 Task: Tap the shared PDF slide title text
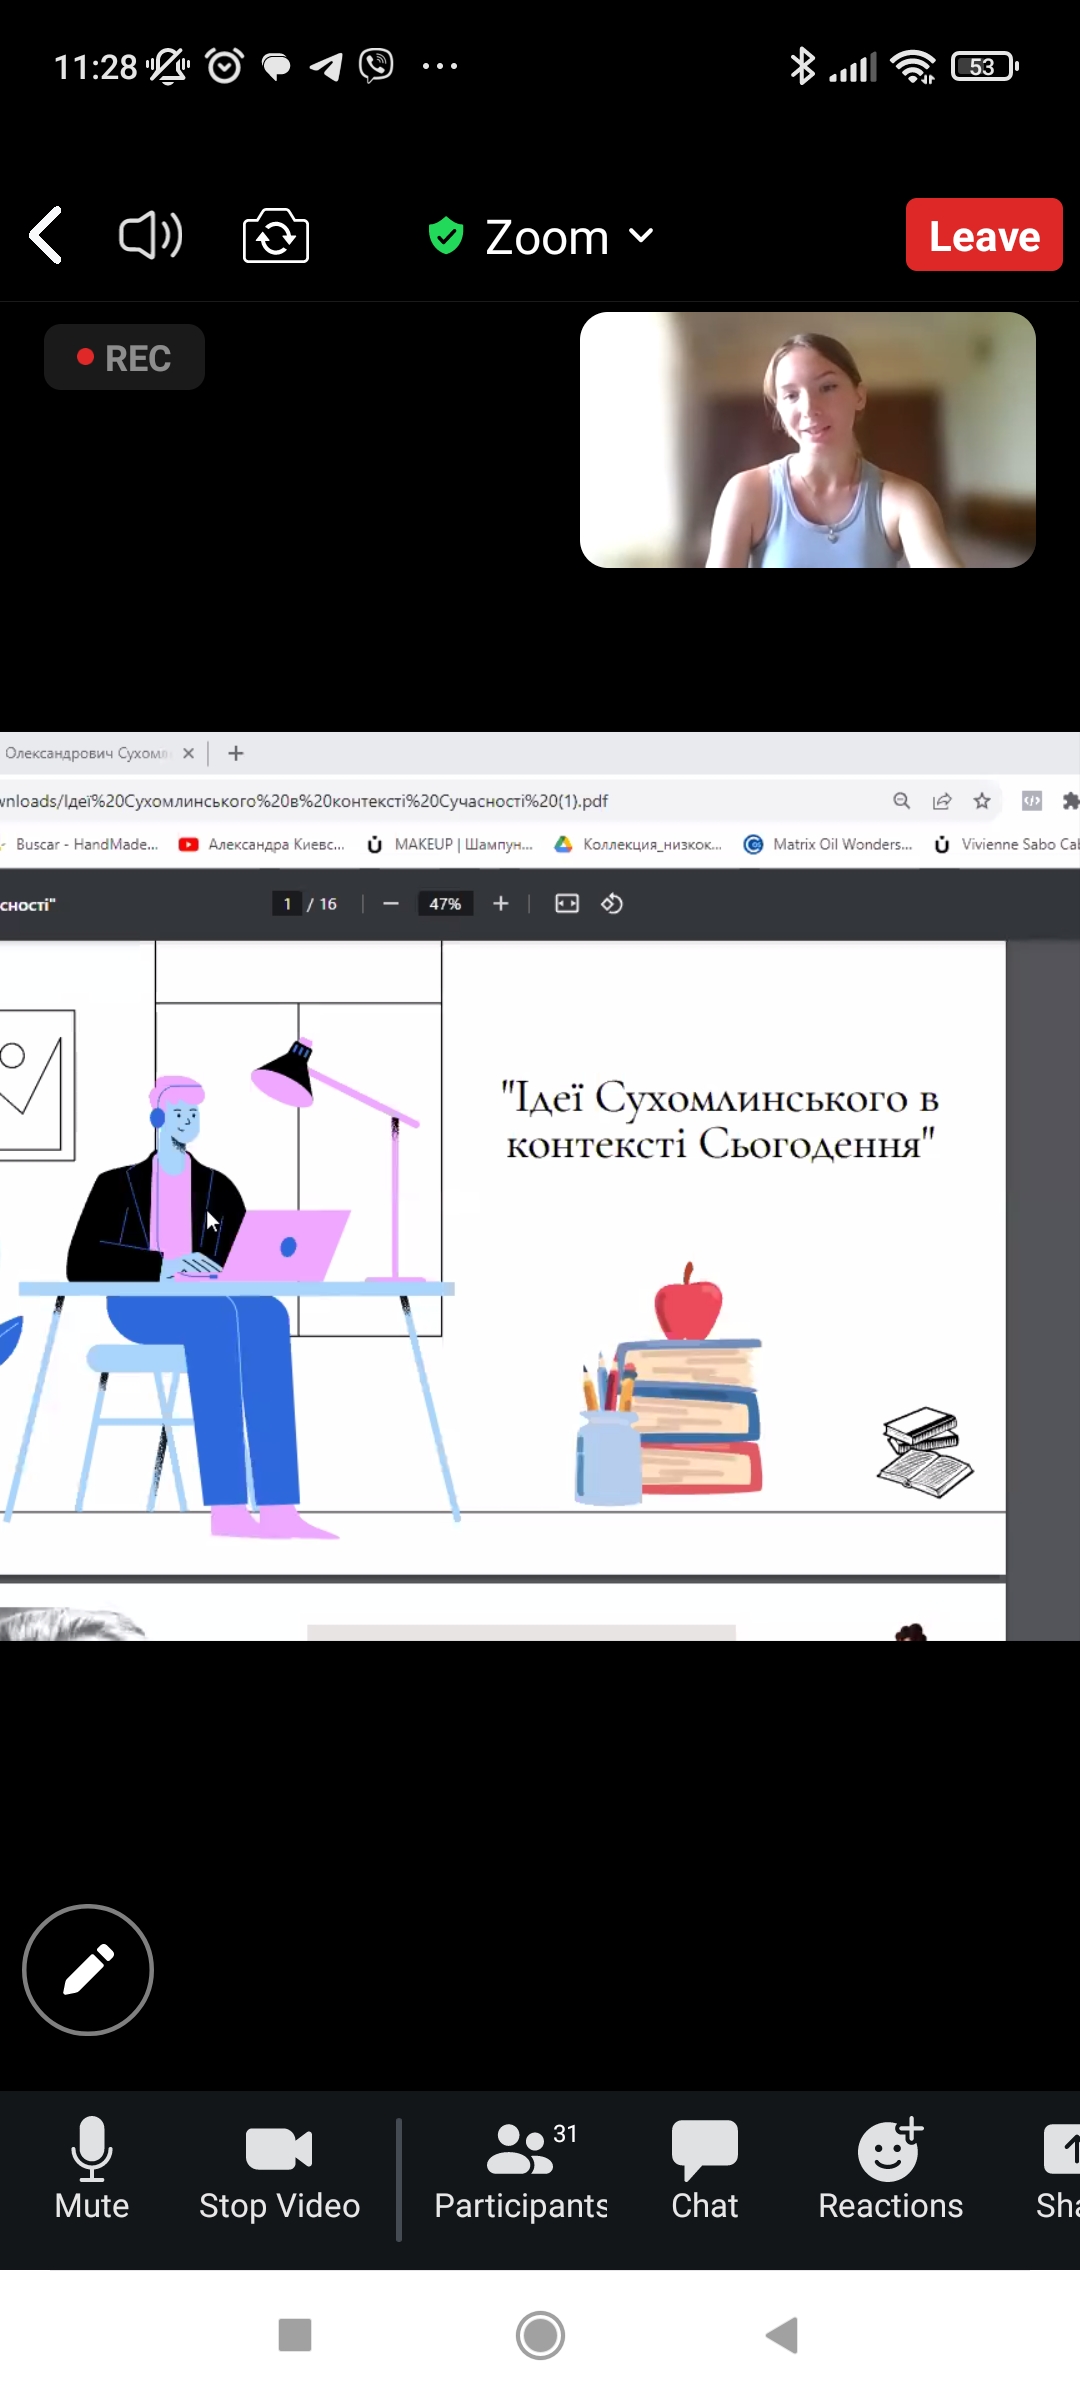(x=719, y=1121)
